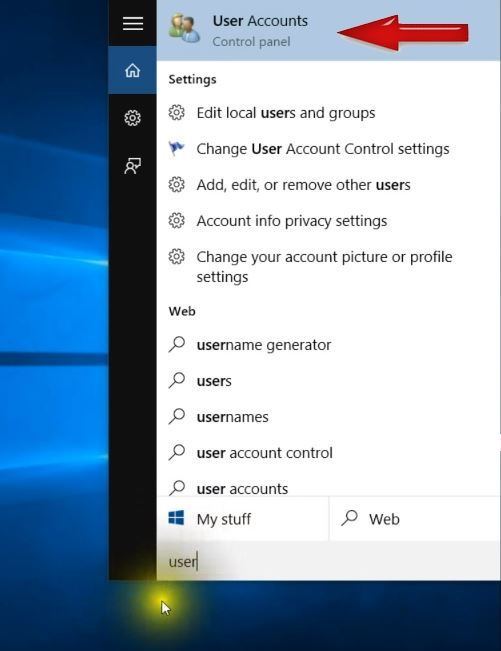The height and width of the screenshot is (651, 501).
Task: Click the Windows logo in My stuff
Action: pos(176,518)
